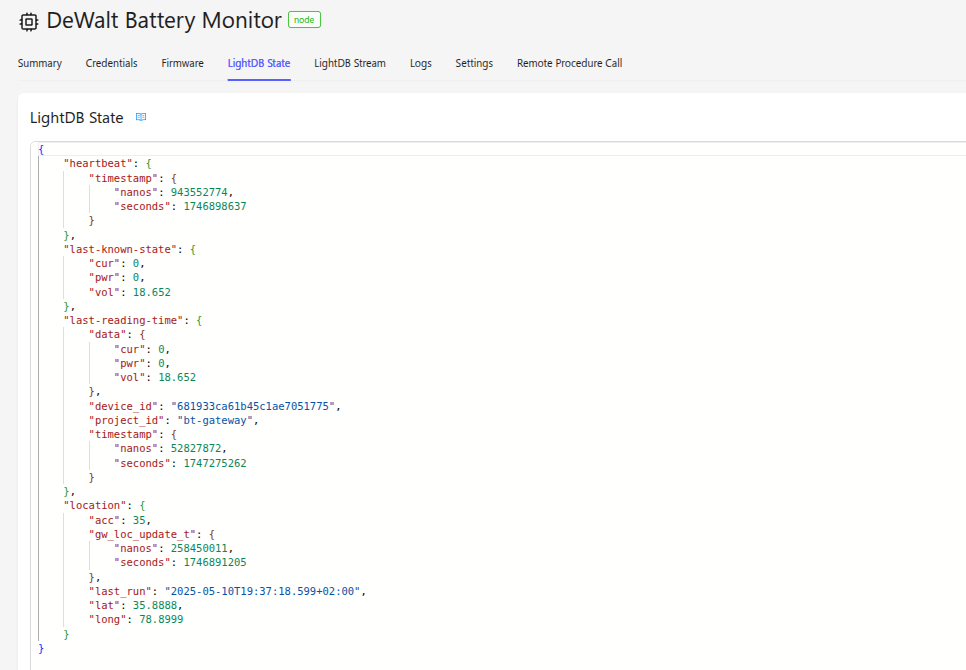966x670 pixels.
Task: Click nanos value 52827872
Action: 196,448
